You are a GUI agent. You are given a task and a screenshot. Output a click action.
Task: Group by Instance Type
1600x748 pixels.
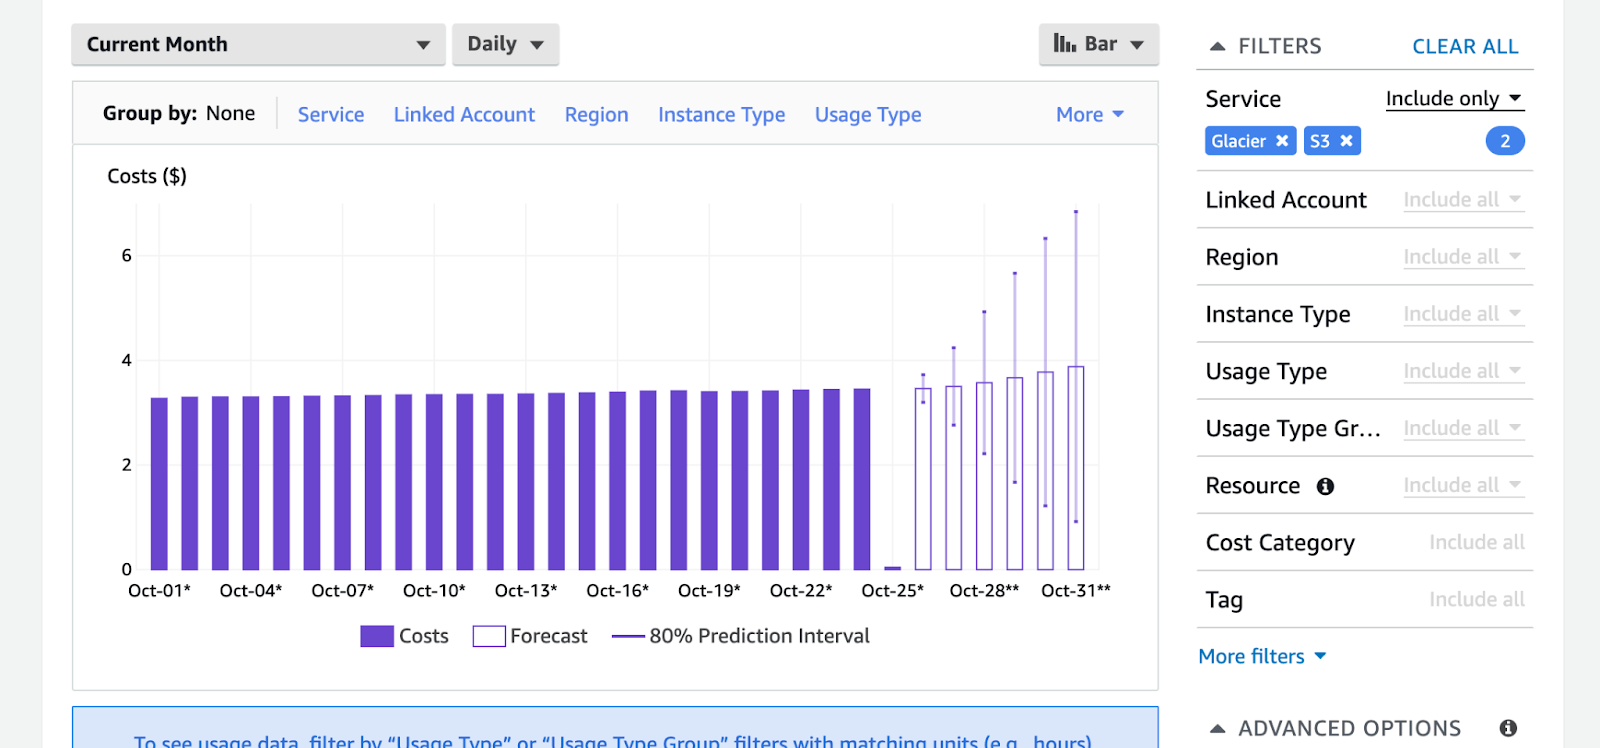click(x=722, y=114)
